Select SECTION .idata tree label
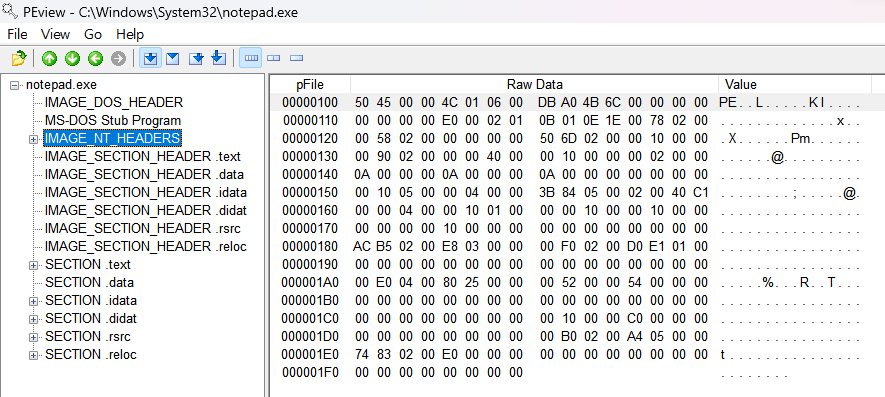The width and height of the screenshot is (885, 397). (91, 300)
